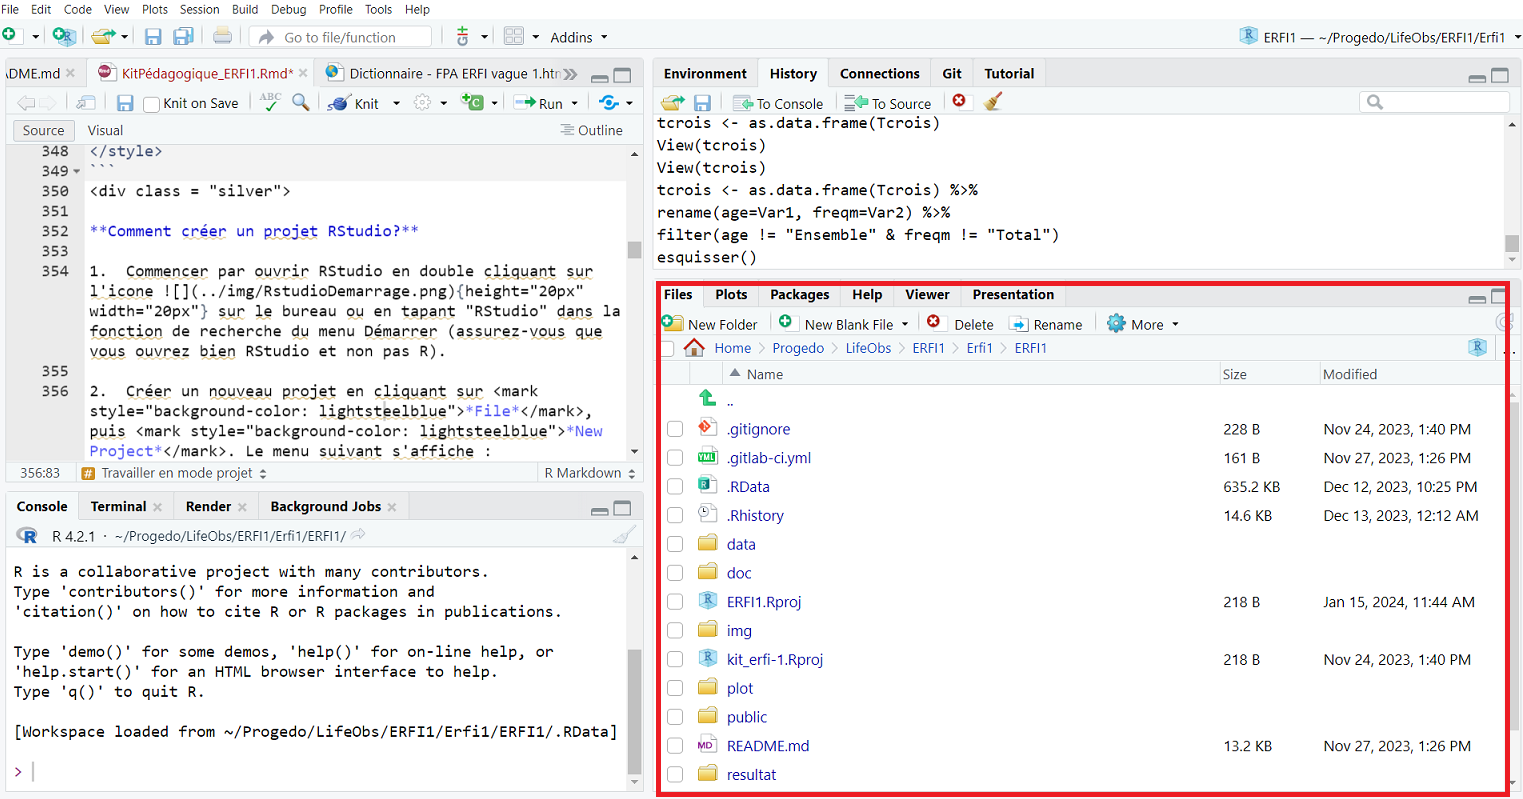1523x799 pixels.
Task: Go up to parent directory arrow
Action: pos(708,399)
